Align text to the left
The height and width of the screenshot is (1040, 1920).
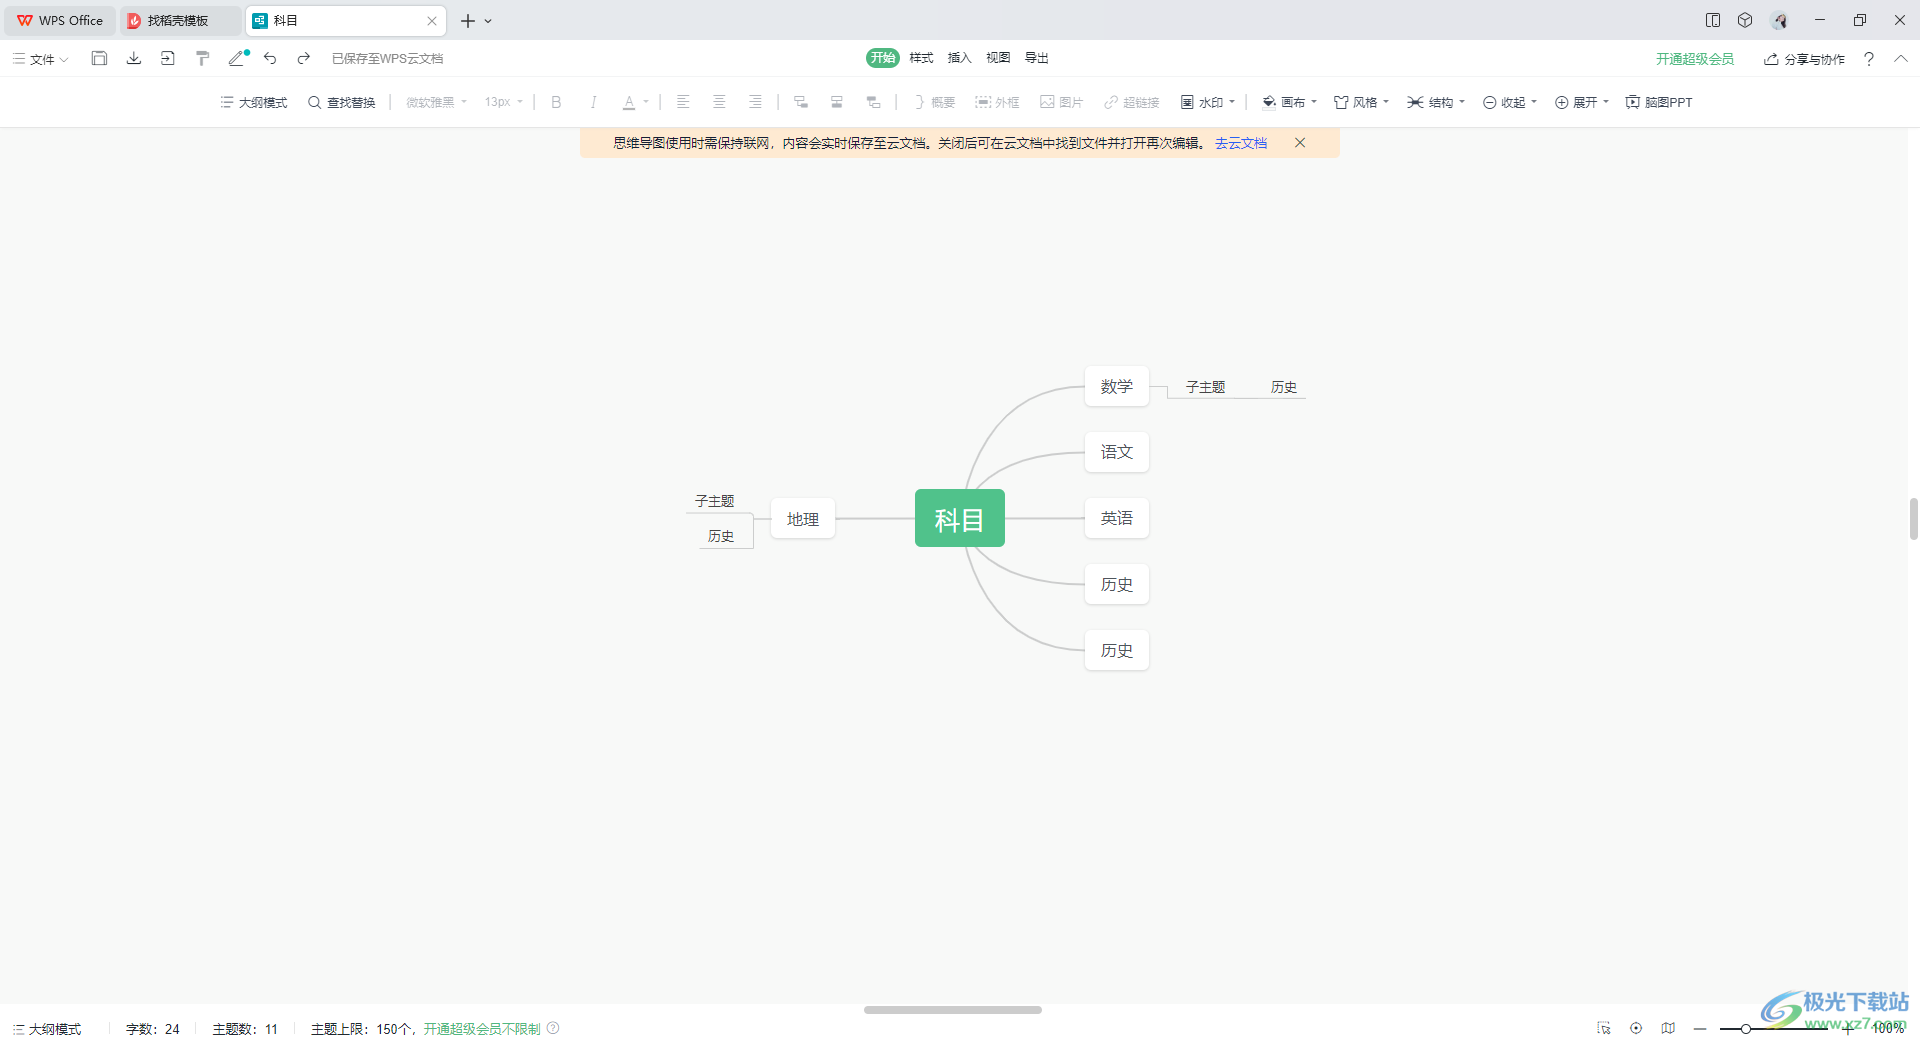(683, 102)
